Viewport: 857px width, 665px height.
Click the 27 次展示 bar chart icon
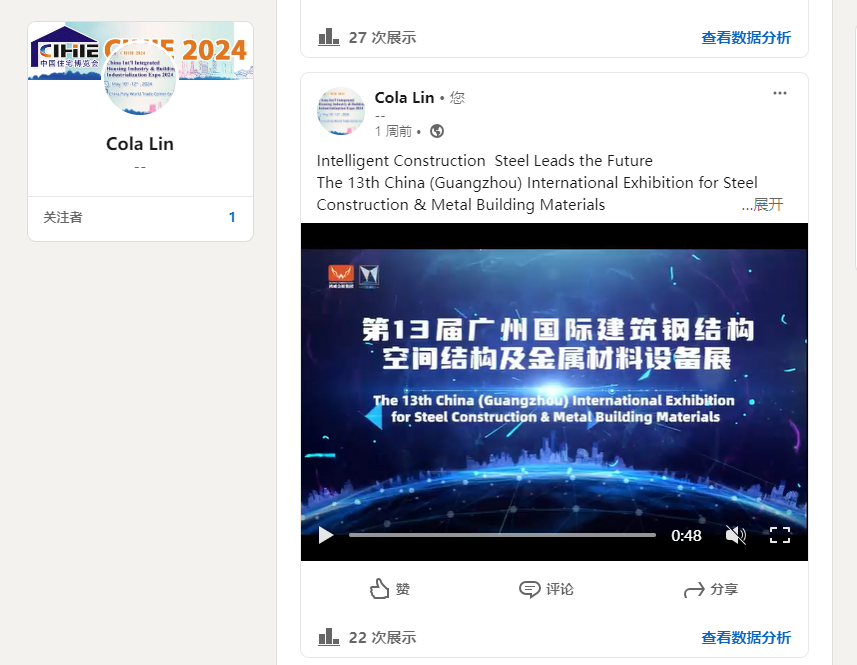pos(328,37)
